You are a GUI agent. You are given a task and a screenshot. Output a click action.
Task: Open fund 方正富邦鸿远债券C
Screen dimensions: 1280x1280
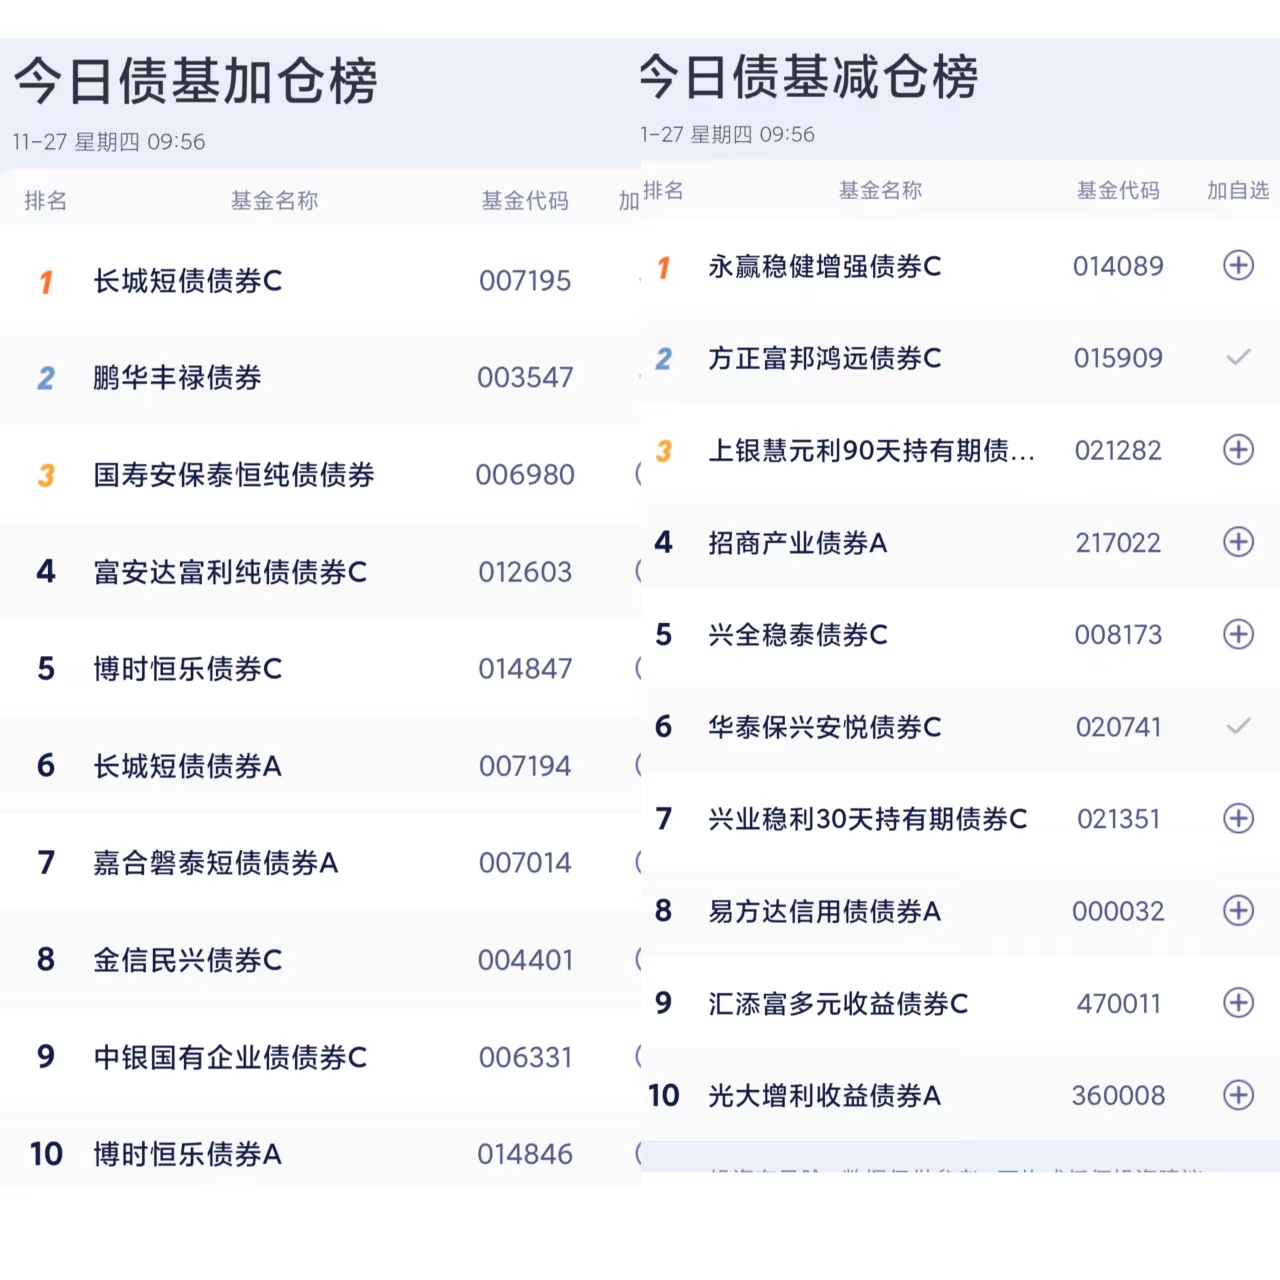825,358
